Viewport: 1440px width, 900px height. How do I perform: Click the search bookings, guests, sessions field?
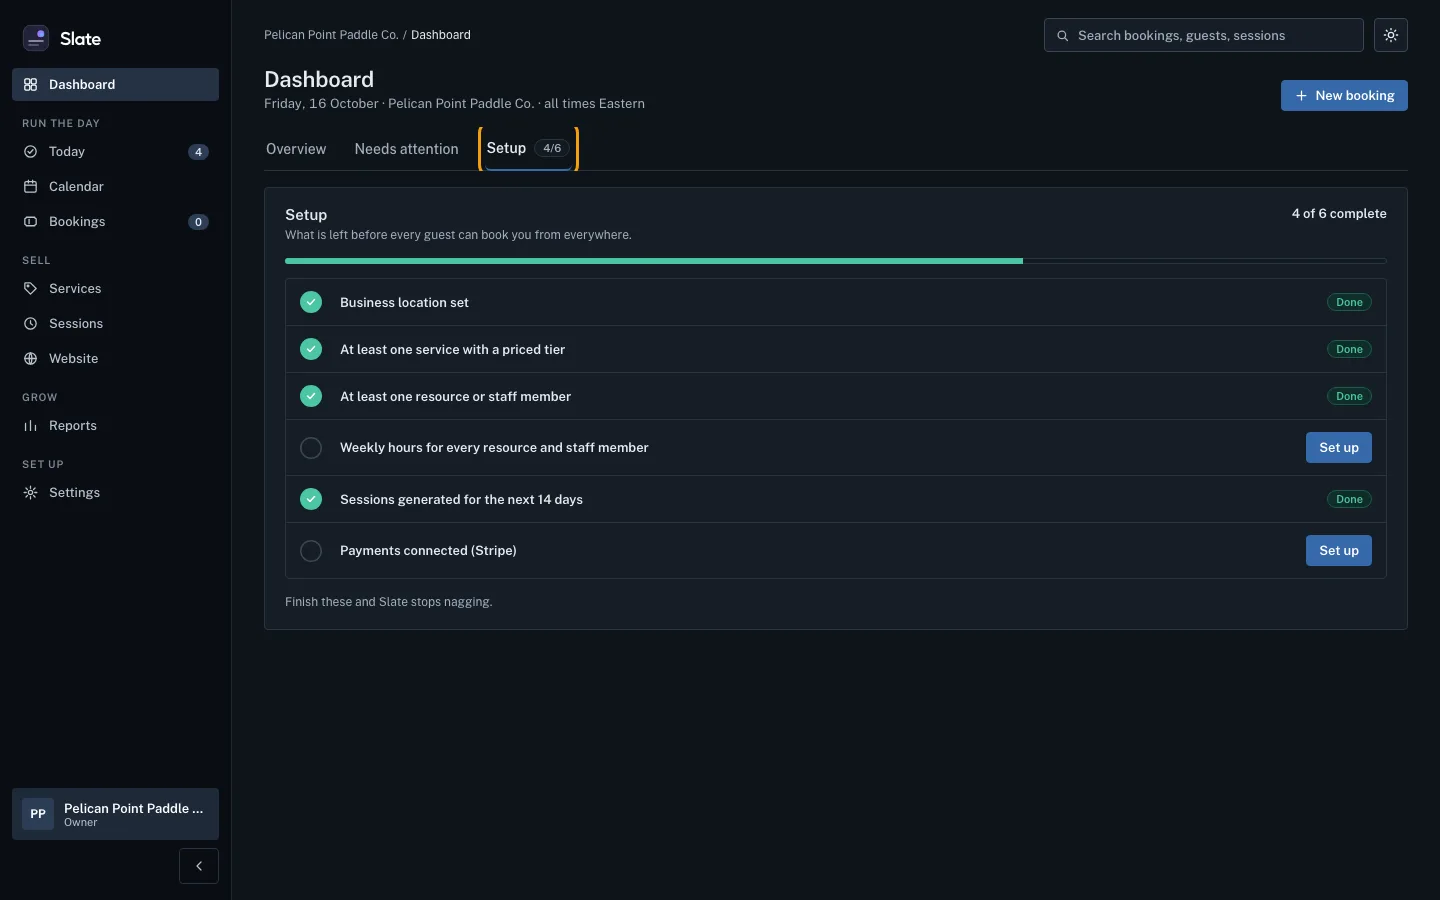[1204, 35]
